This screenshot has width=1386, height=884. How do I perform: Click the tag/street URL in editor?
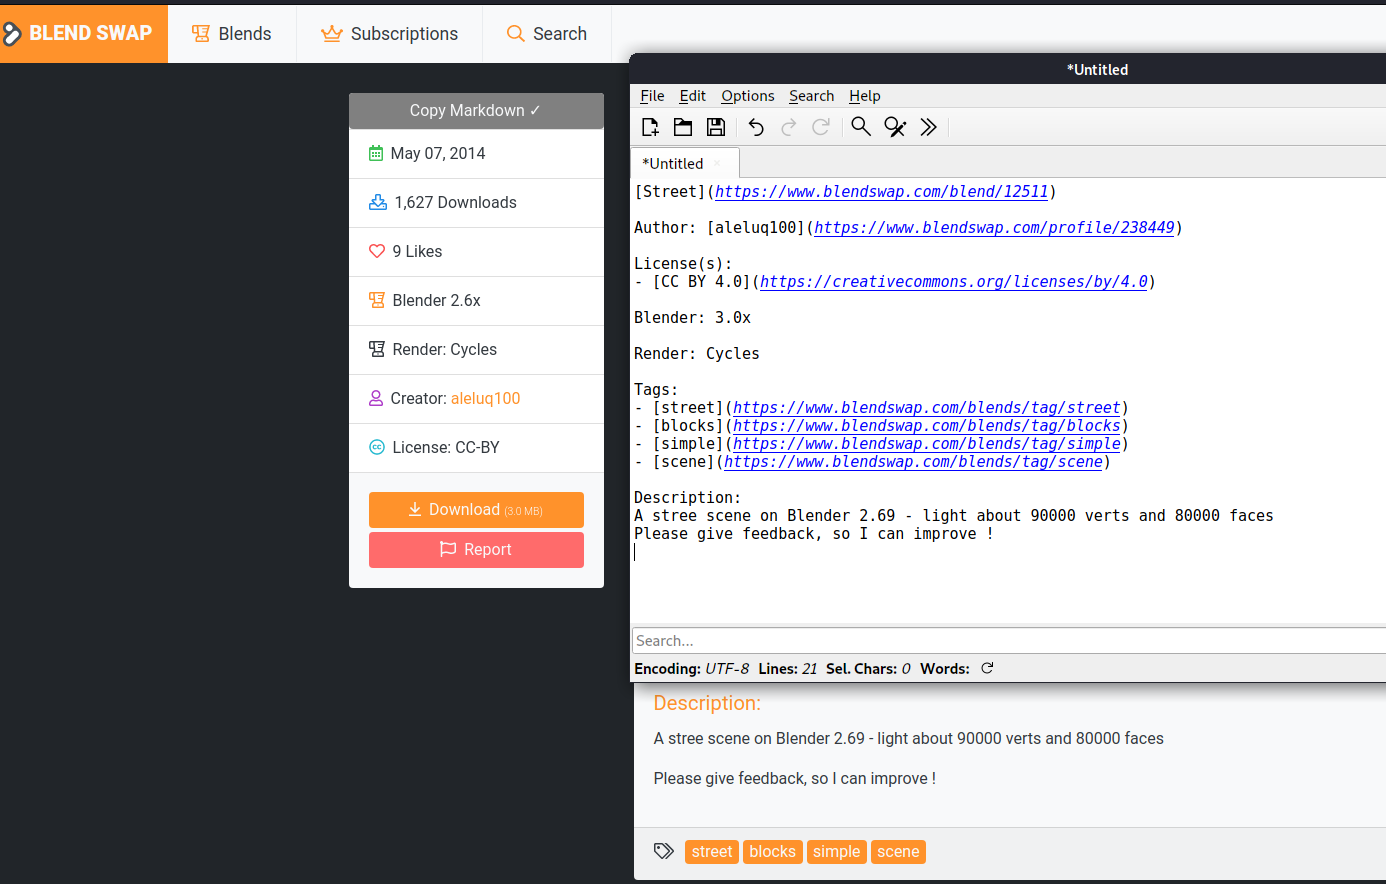pos(927,408)
